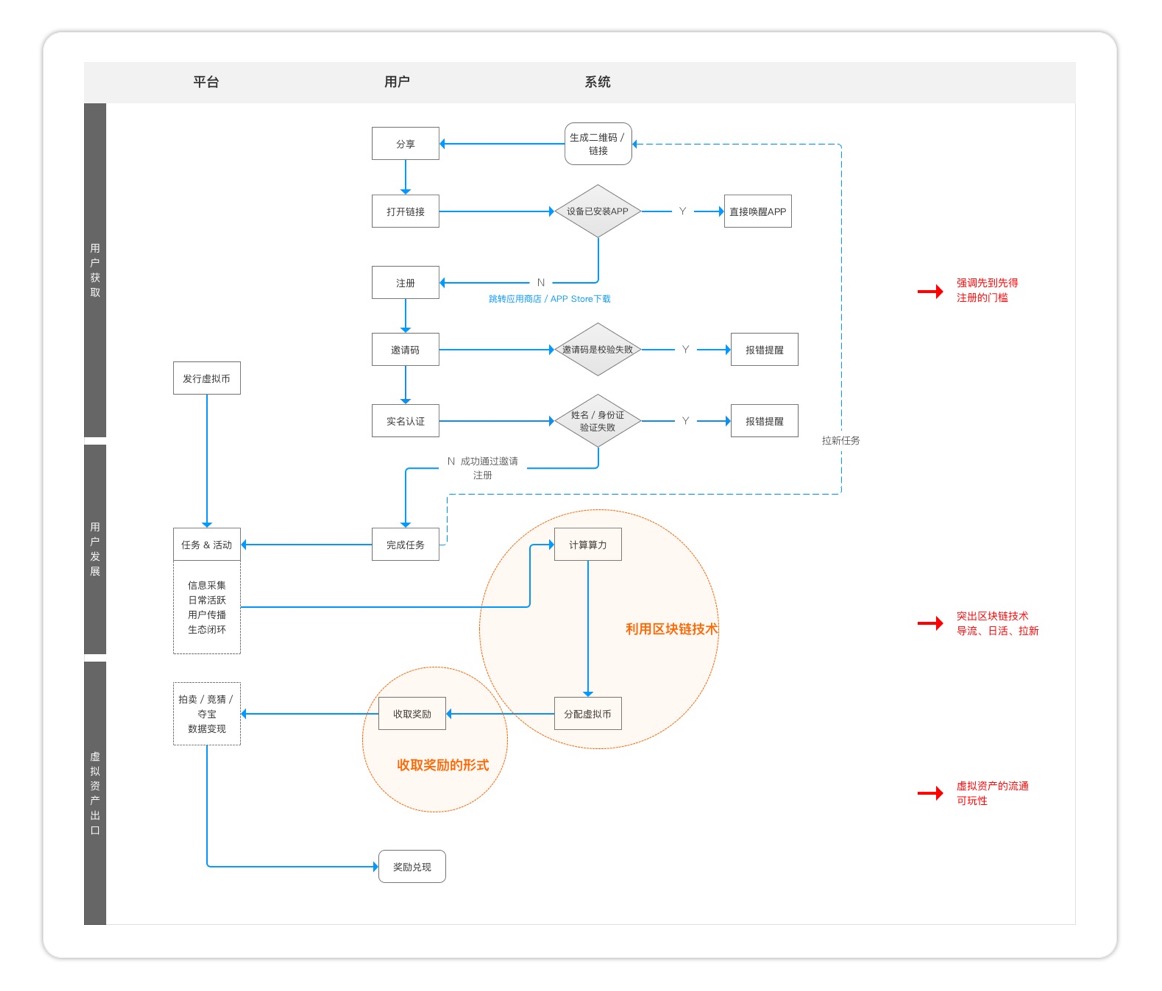This screenshot has height=991, width=1162.
Task: Click the 发行虚拟币 box
Action: pos(207,379)
